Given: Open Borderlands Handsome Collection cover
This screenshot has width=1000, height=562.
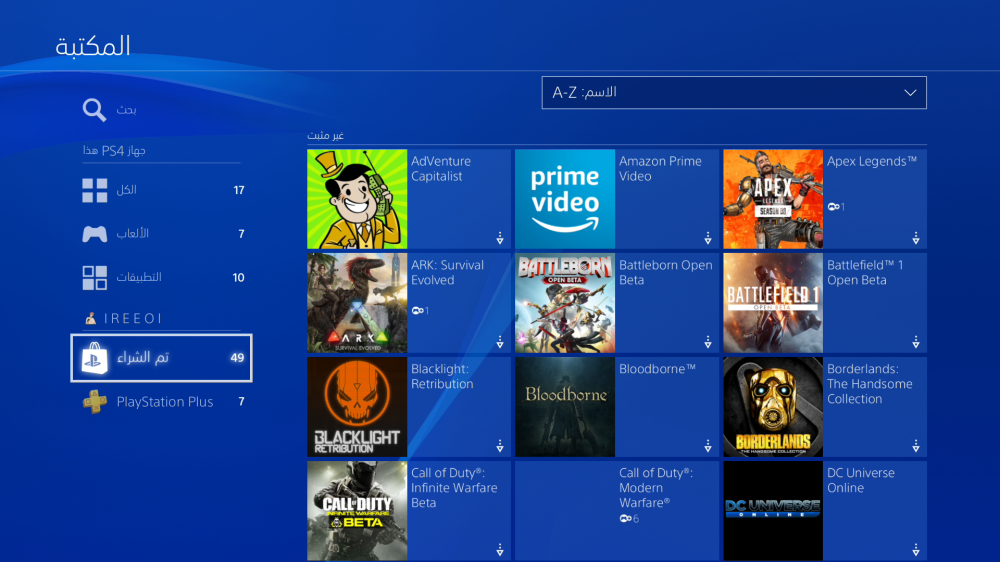Looking at the screenshot, I should coord(773,407).
